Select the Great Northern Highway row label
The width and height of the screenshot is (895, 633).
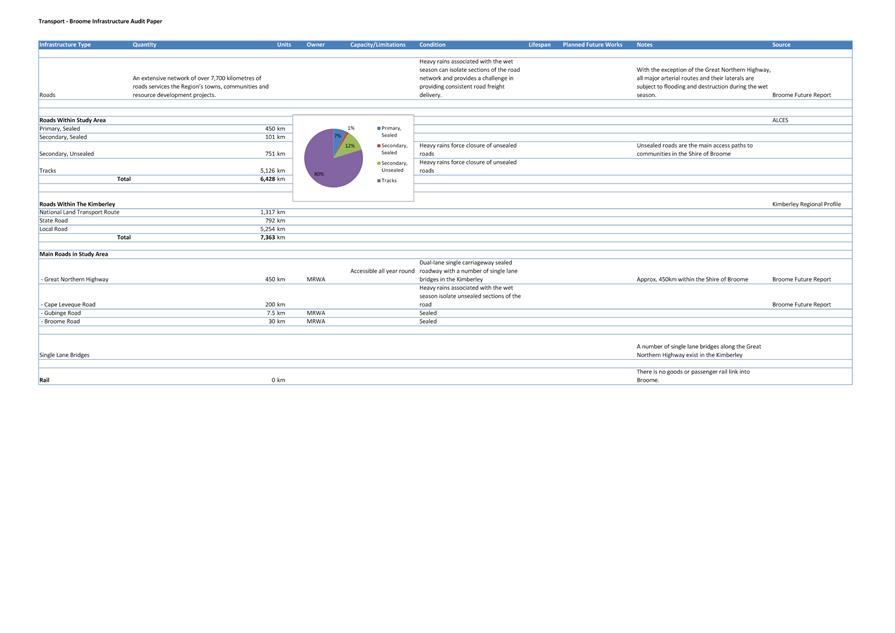click(75, 280)
